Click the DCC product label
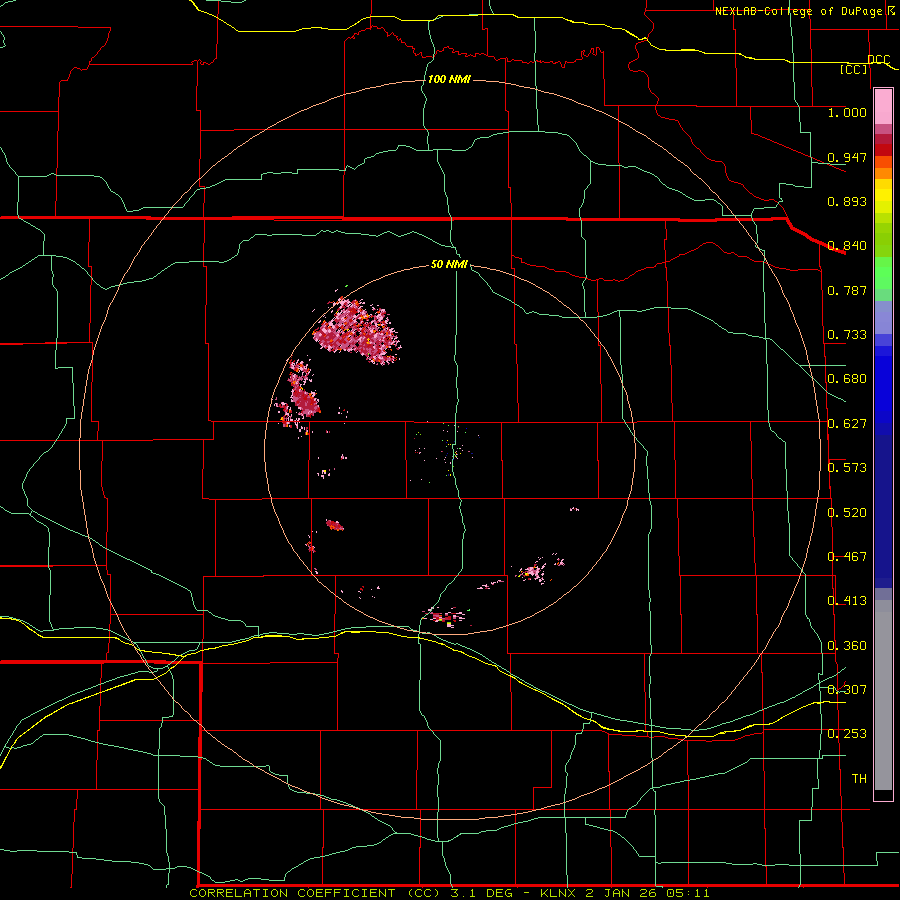This screenshot has height=900, width=900. click(x=878, y=59)
